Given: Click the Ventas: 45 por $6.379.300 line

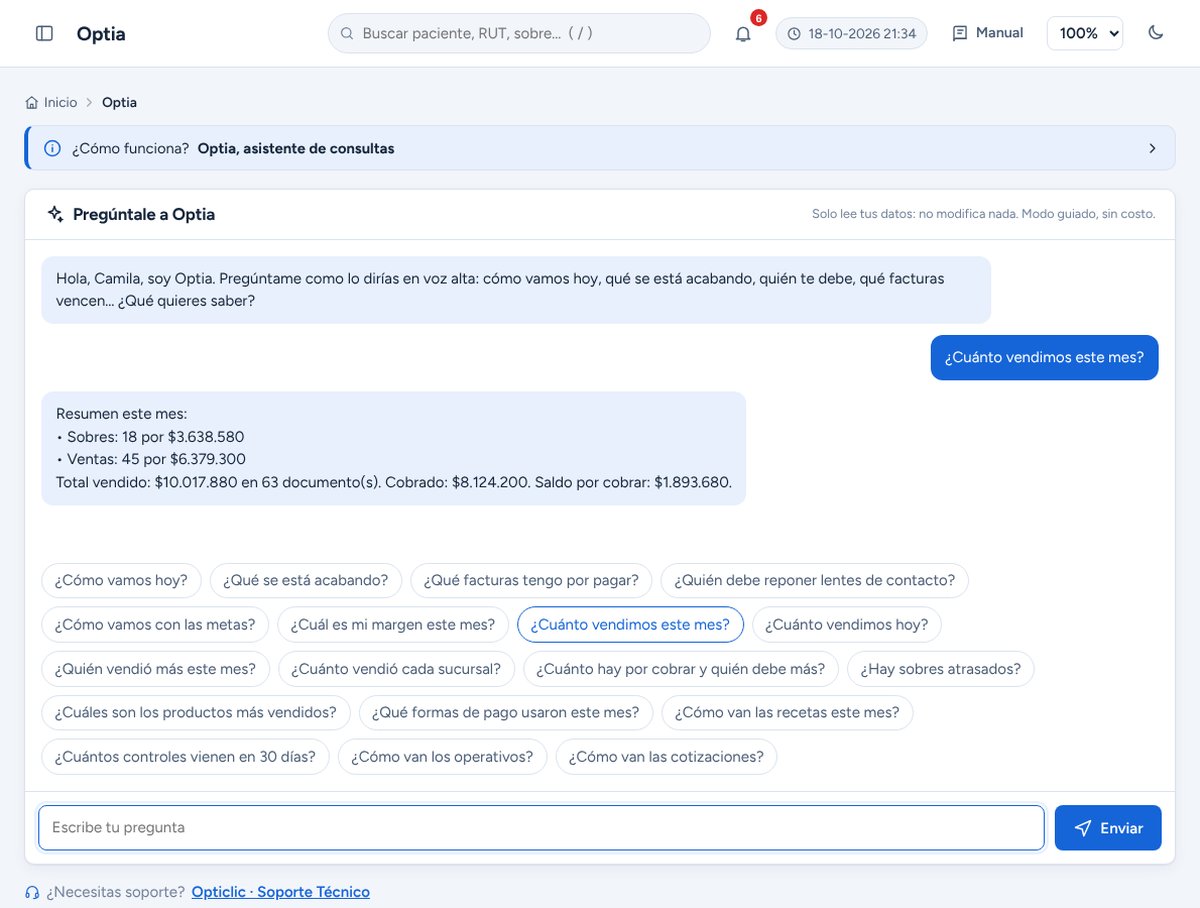Looking at the screenshot, I should (151, 459).
